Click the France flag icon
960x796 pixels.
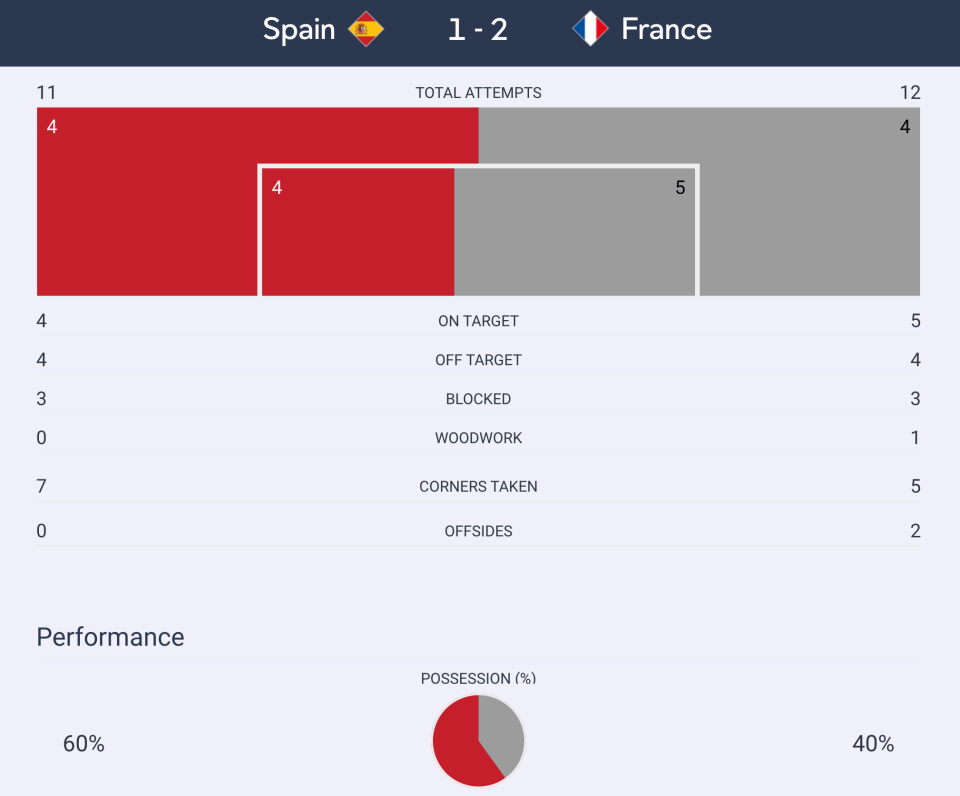[x=590, y=29]
